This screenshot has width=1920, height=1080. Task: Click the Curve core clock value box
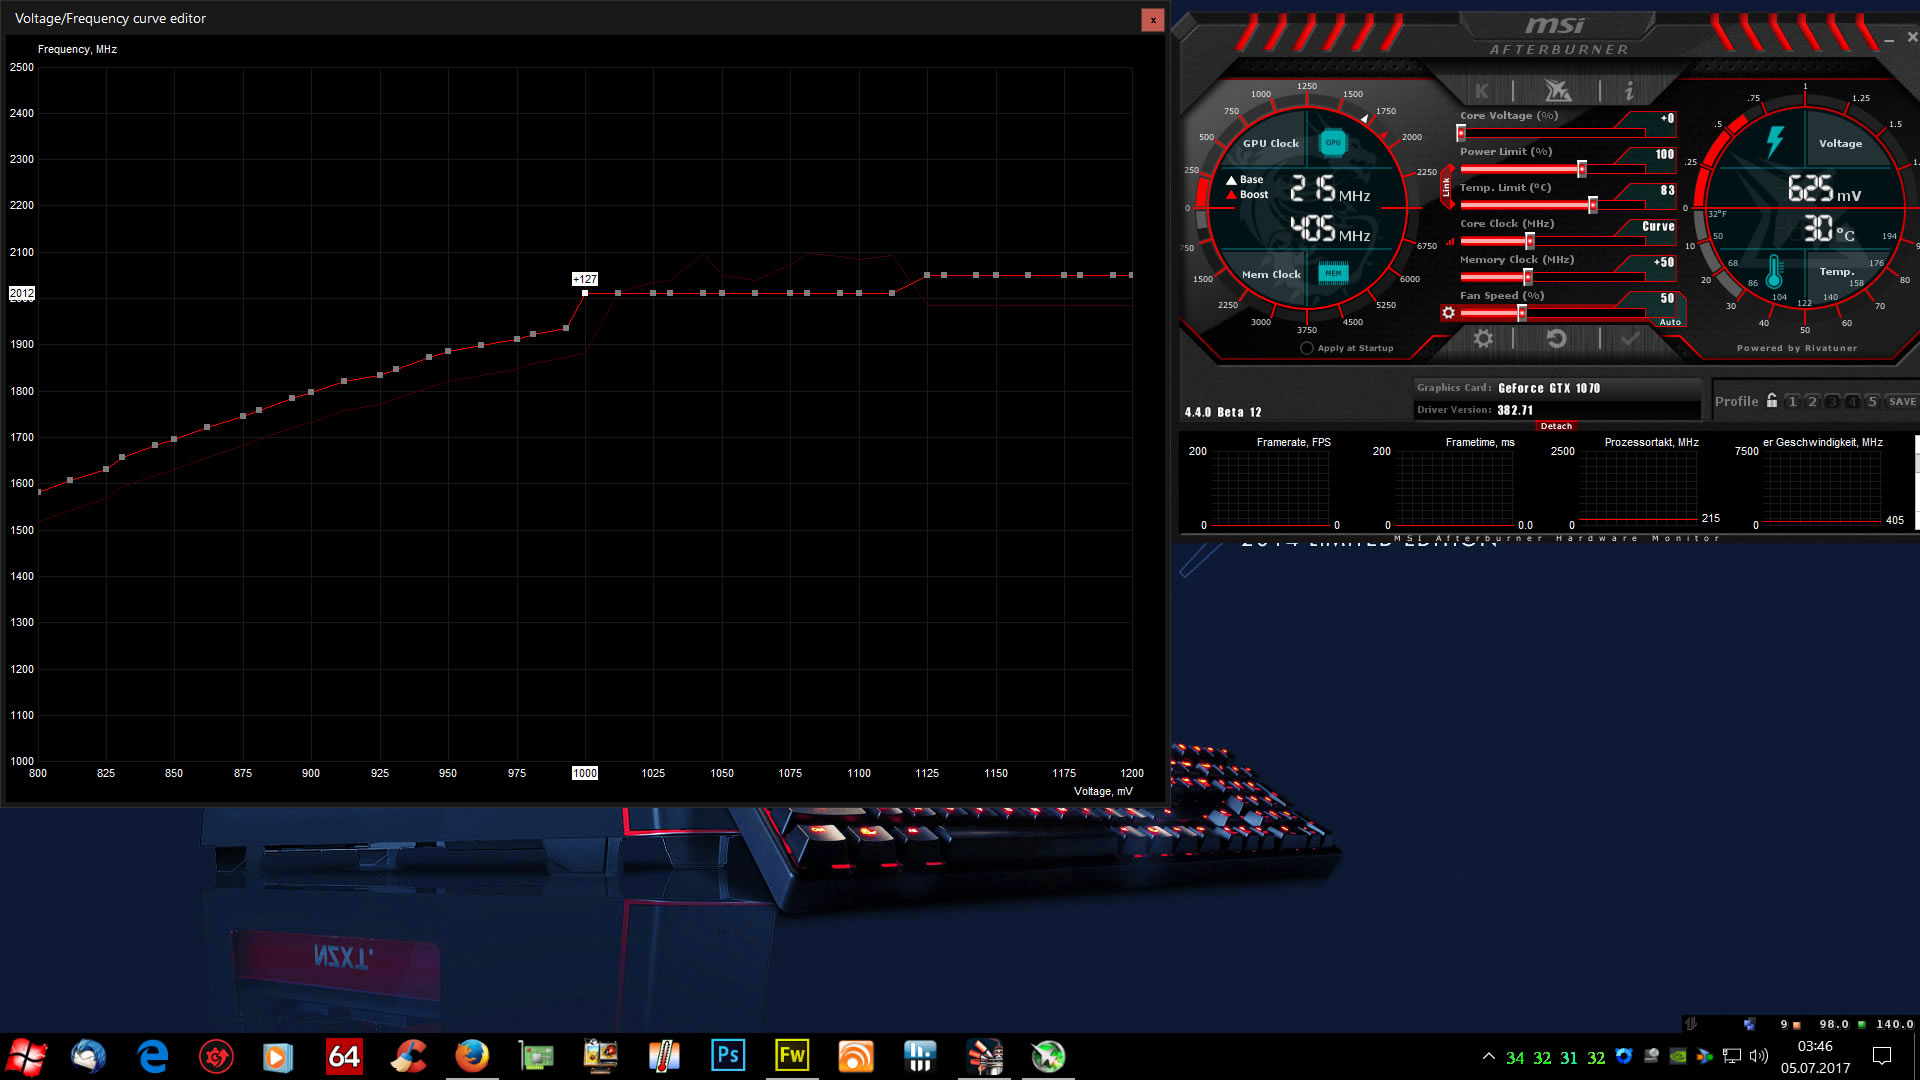(1657, 227)
